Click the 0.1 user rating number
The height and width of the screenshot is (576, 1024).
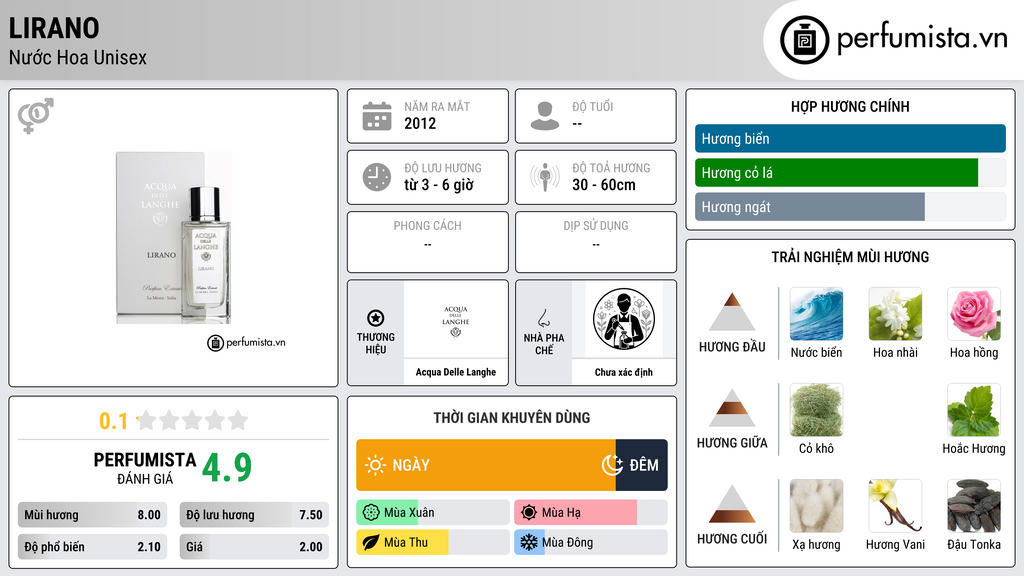(113, 421)
